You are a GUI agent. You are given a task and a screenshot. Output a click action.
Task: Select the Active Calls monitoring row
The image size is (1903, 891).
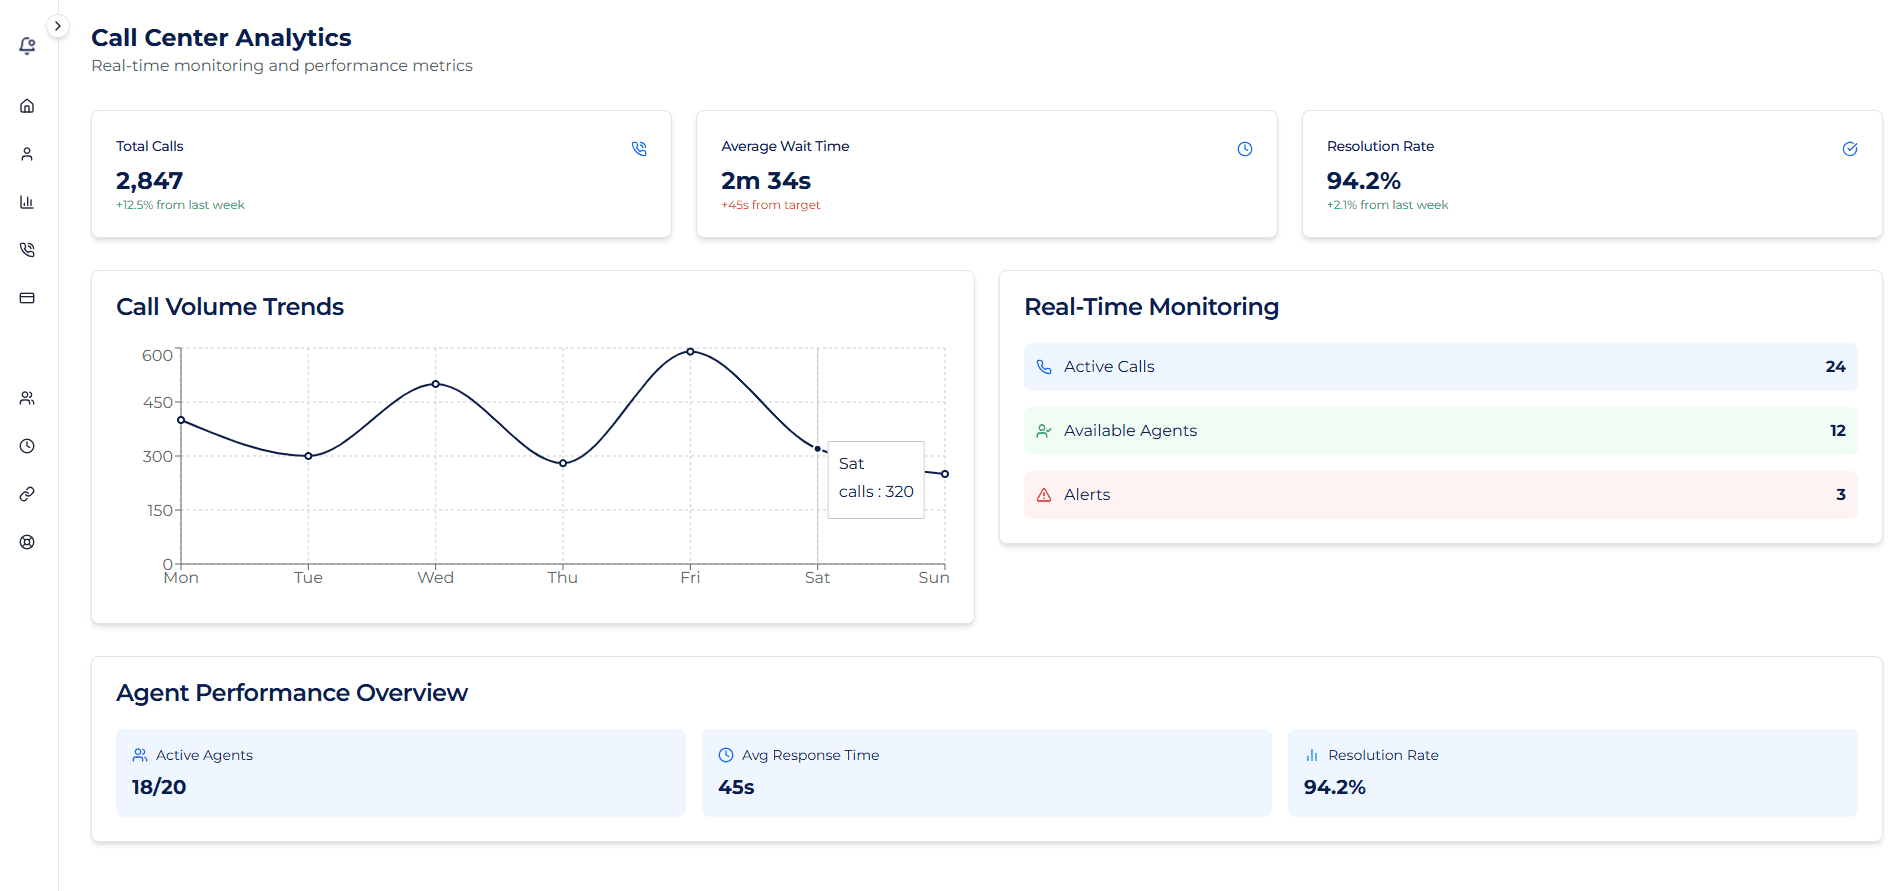tap(1440, 367)
